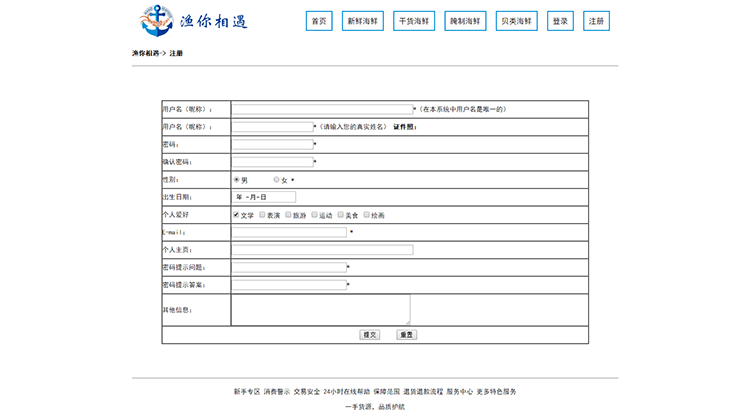Navigate to the 贝类海鲜 section

pos(516,21)
